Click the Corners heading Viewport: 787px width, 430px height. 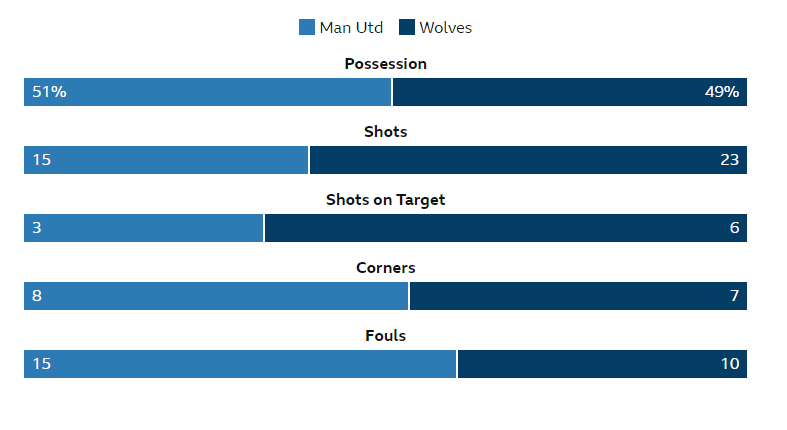tap(385, 268)
